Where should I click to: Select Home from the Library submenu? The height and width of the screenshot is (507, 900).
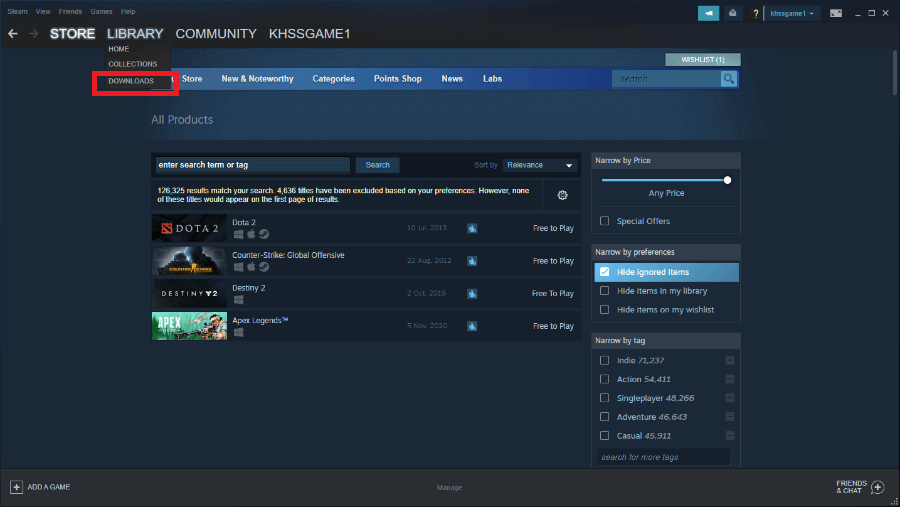click(119, 49)
